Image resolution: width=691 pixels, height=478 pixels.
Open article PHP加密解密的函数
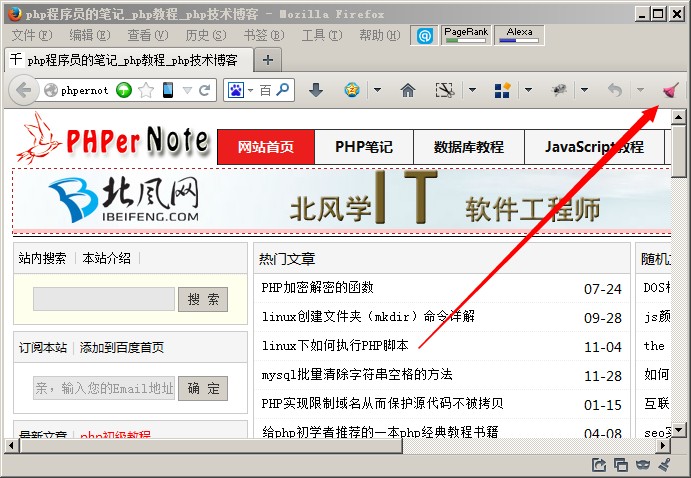[317, 288]
